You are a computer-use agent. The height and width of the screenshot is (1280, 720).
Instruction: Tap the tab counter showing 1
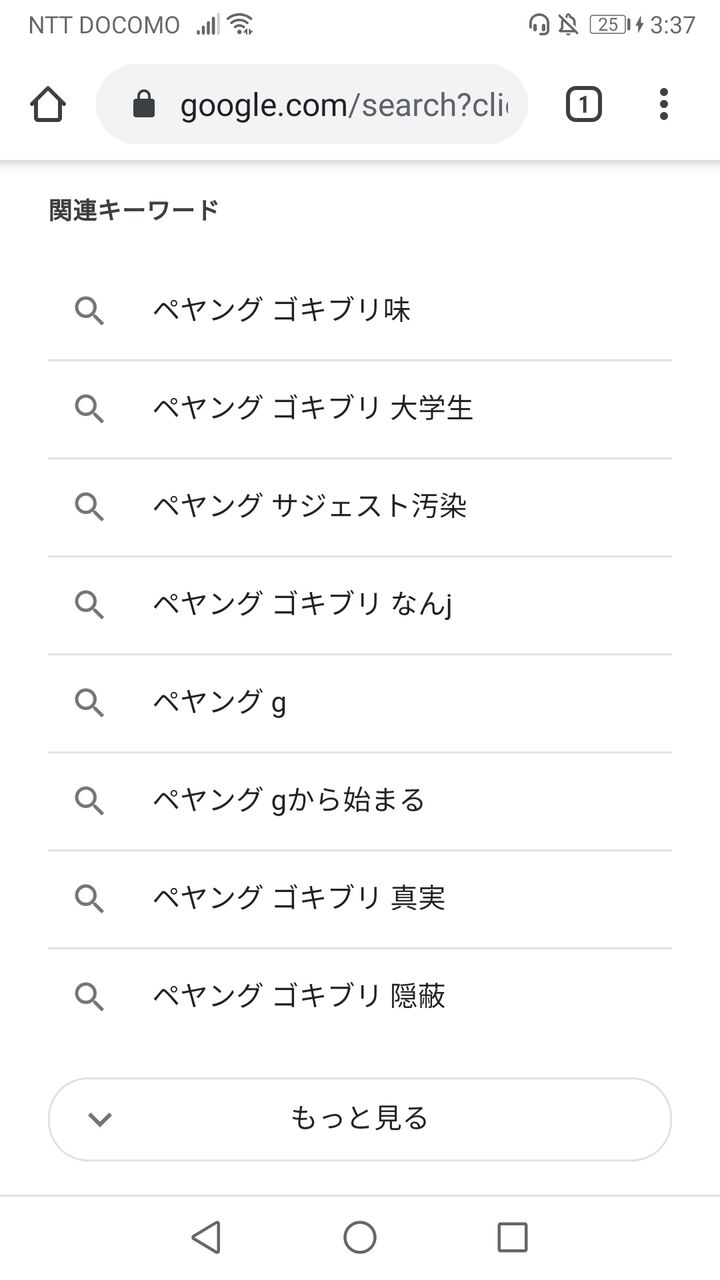[583, 104]
